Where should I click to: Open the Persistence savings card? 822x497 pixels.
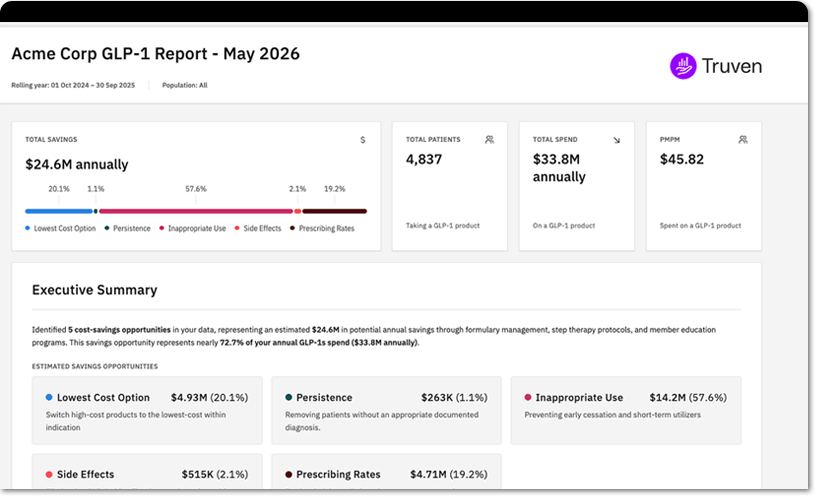click(x=386, y=410)
